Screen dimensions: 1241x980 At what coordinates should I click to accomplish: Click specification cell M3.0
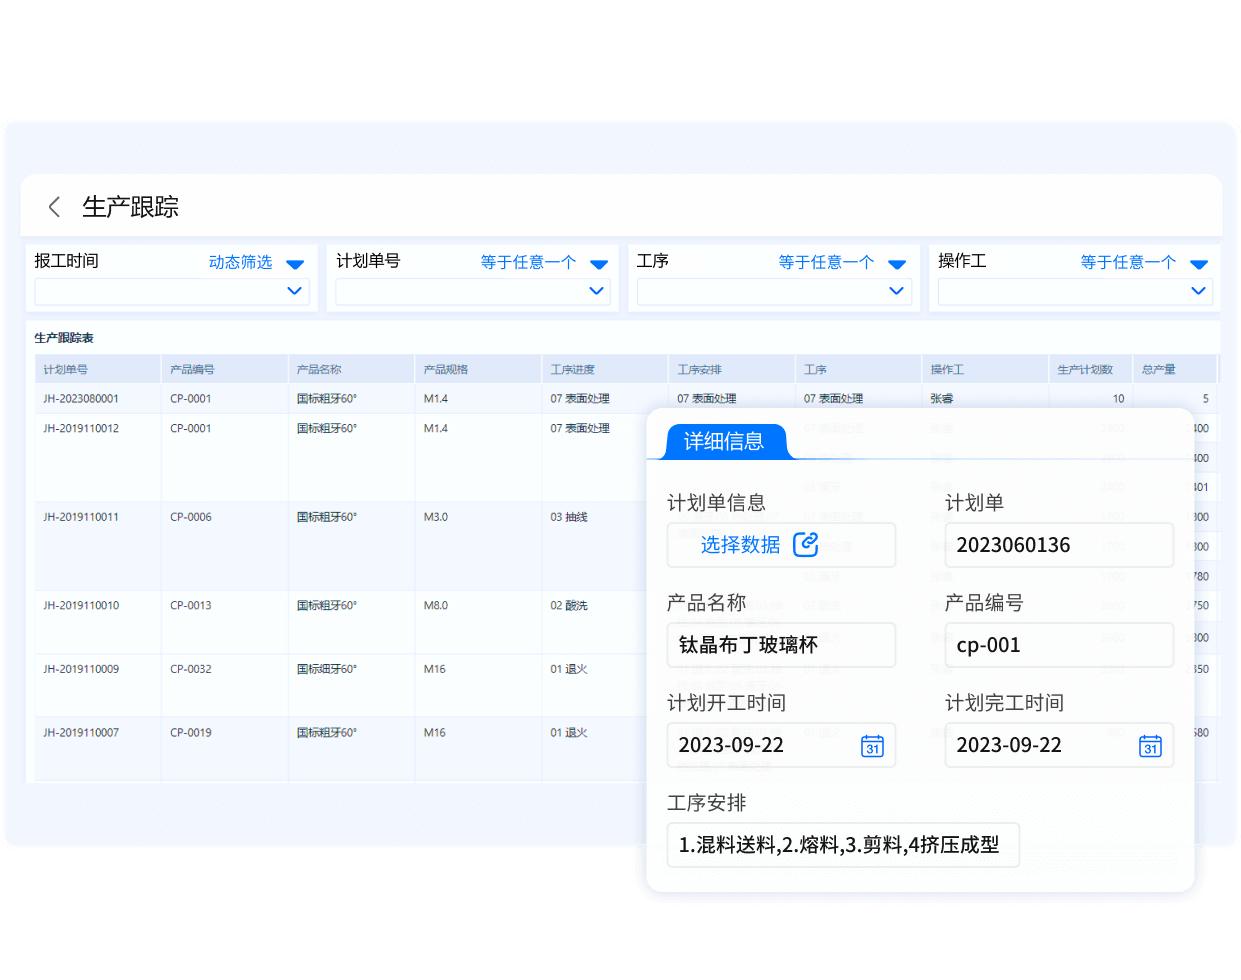point(436,517)
